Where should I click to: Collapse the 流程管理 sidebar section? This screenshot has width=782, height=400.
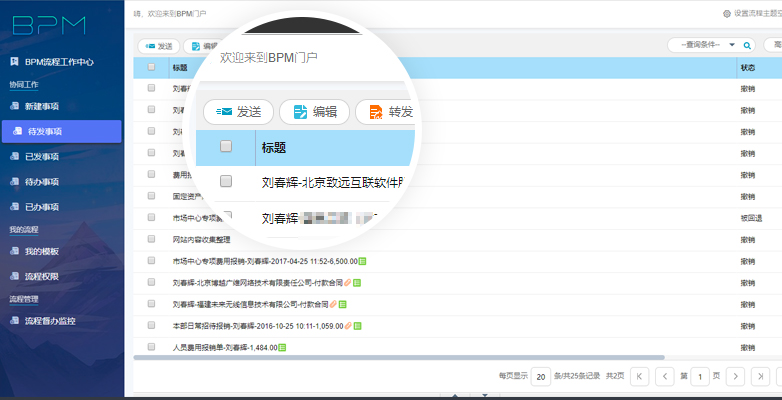coord(23,298)
